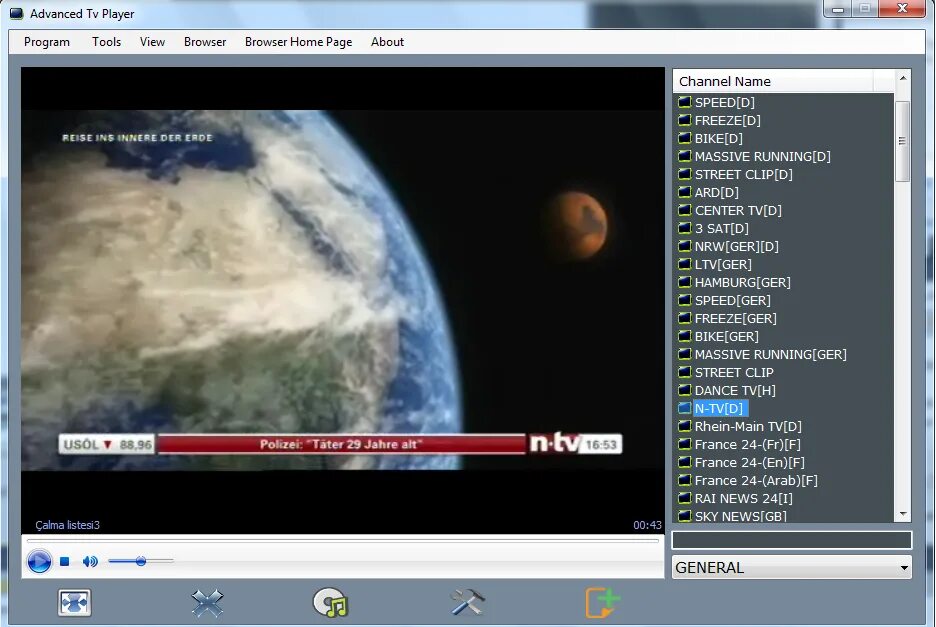This screenshot has height=627, width=936.
Task: Click the TV icon next to SKY NEWS[GB]
Action: [x=685, y=516]
